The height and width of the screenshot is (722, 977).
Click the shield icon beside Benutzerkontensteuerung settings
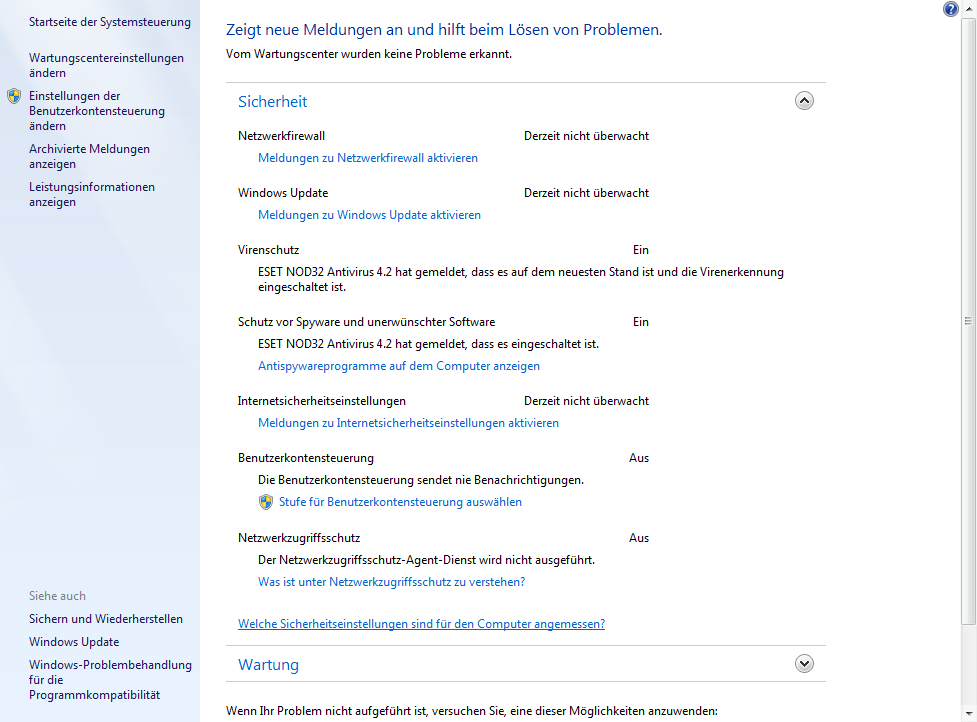point(14,97)
